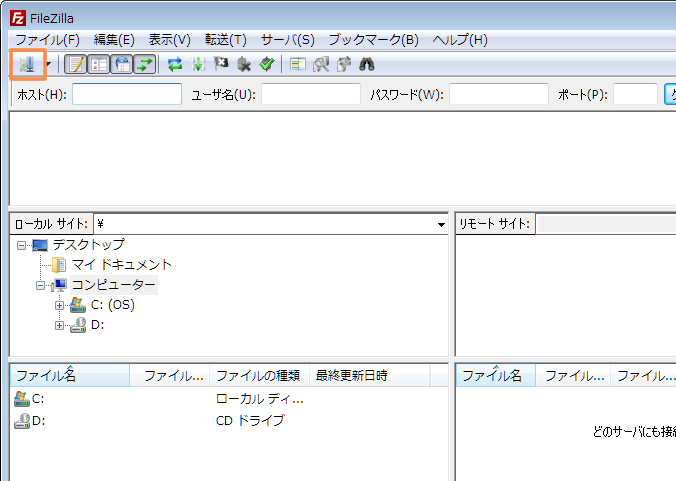Open the ファイル(F) menu
This screenshot has width=676, height=481.
point(47,40)
